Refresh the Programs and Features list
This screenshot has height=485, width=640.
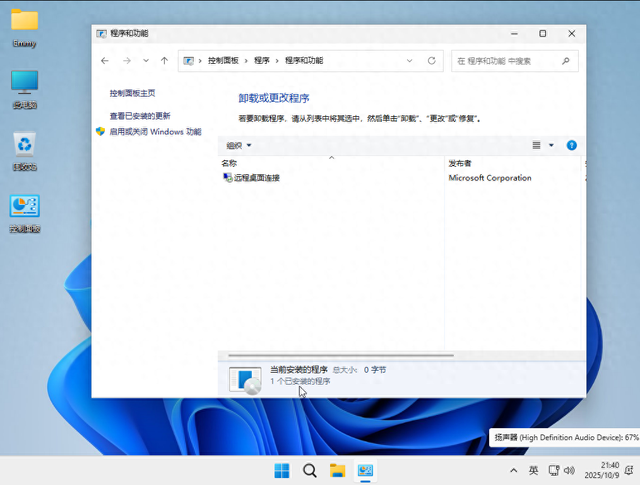pos(432,61)
